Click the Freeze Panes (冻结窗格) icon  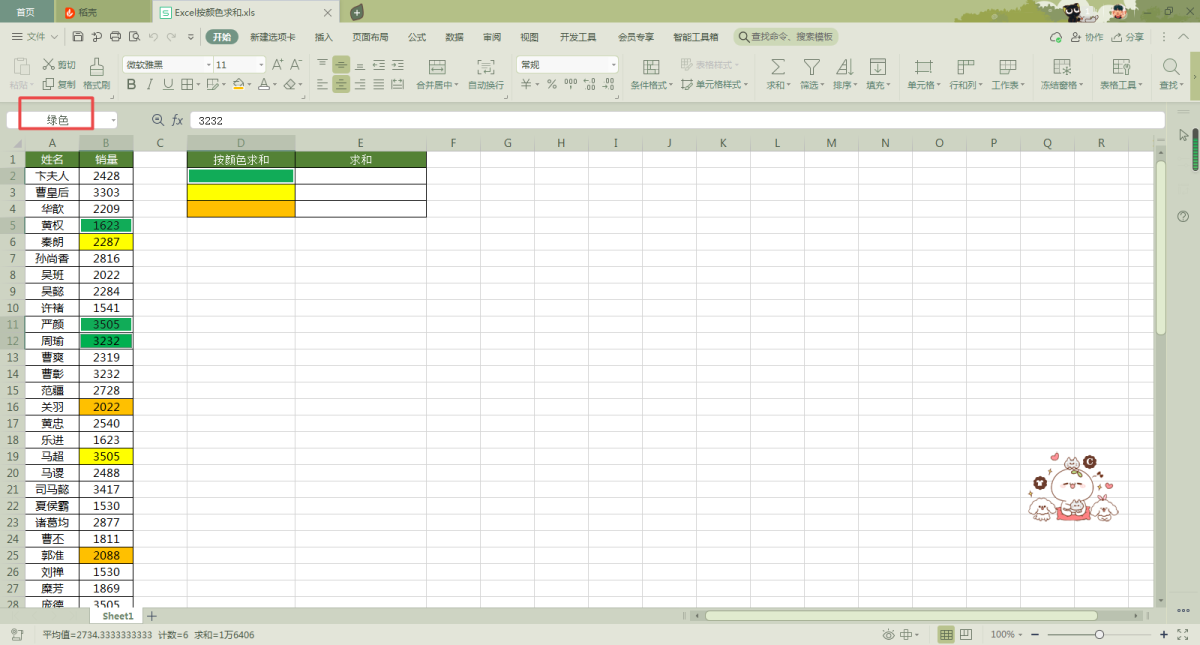(x=1062, y=67)
